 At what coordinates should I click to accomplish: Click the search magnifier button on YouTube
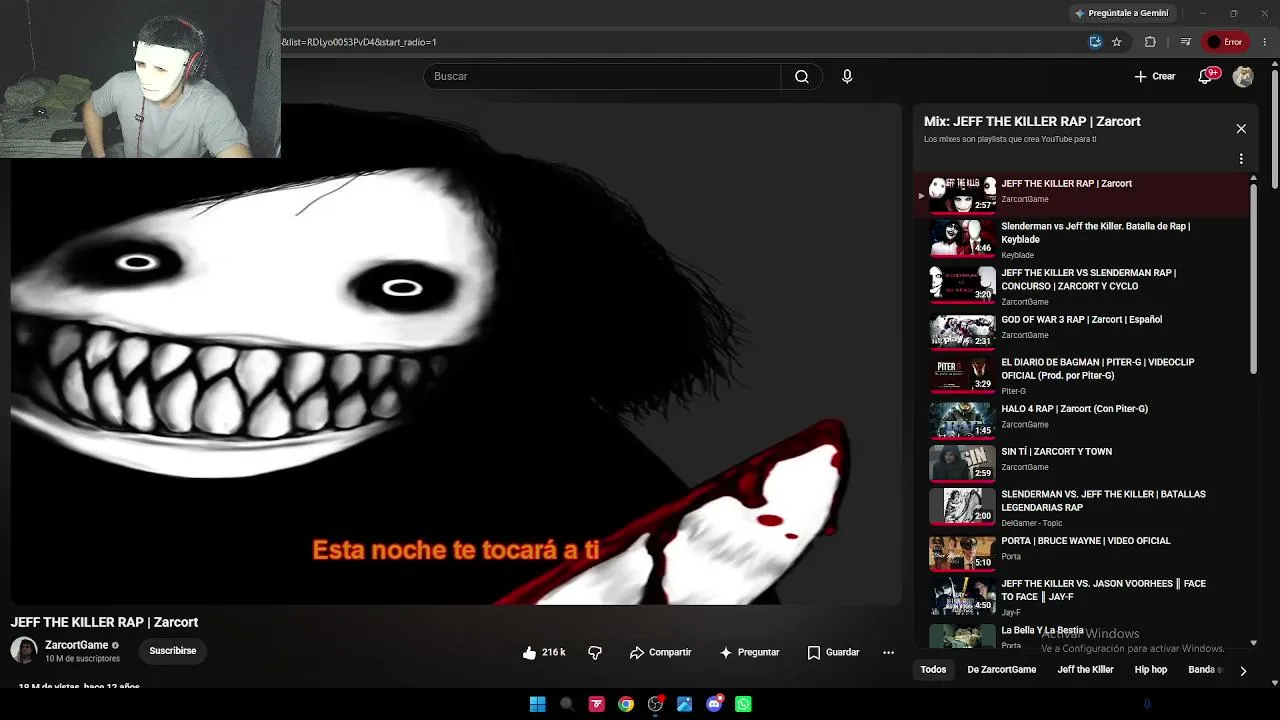click(x=801, y=76)
